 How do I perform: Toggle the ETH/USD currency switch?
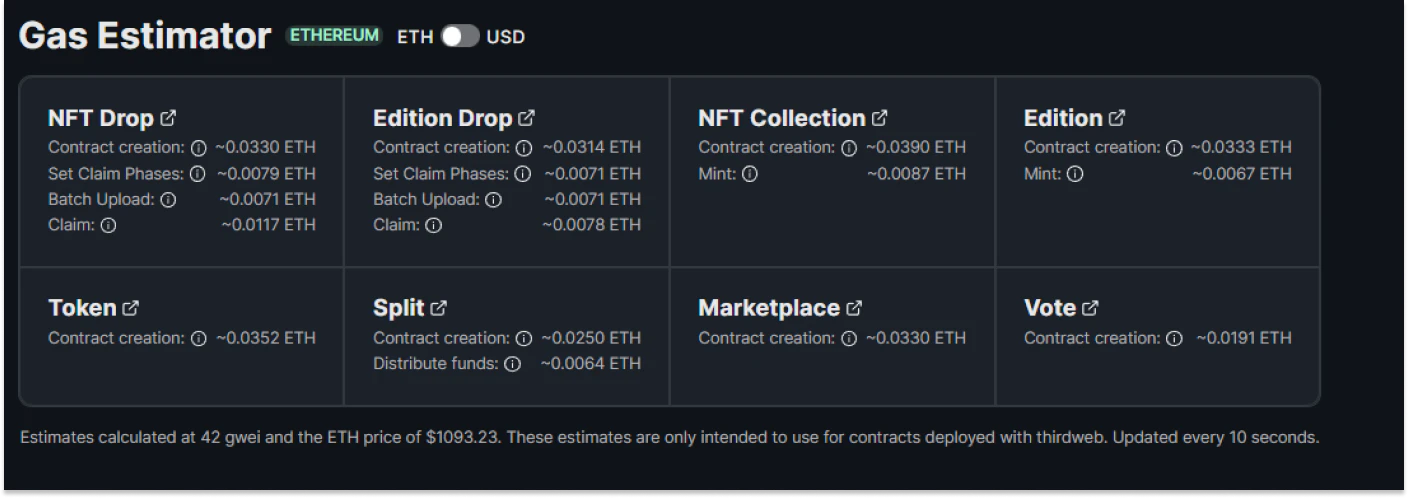point(460,36)
